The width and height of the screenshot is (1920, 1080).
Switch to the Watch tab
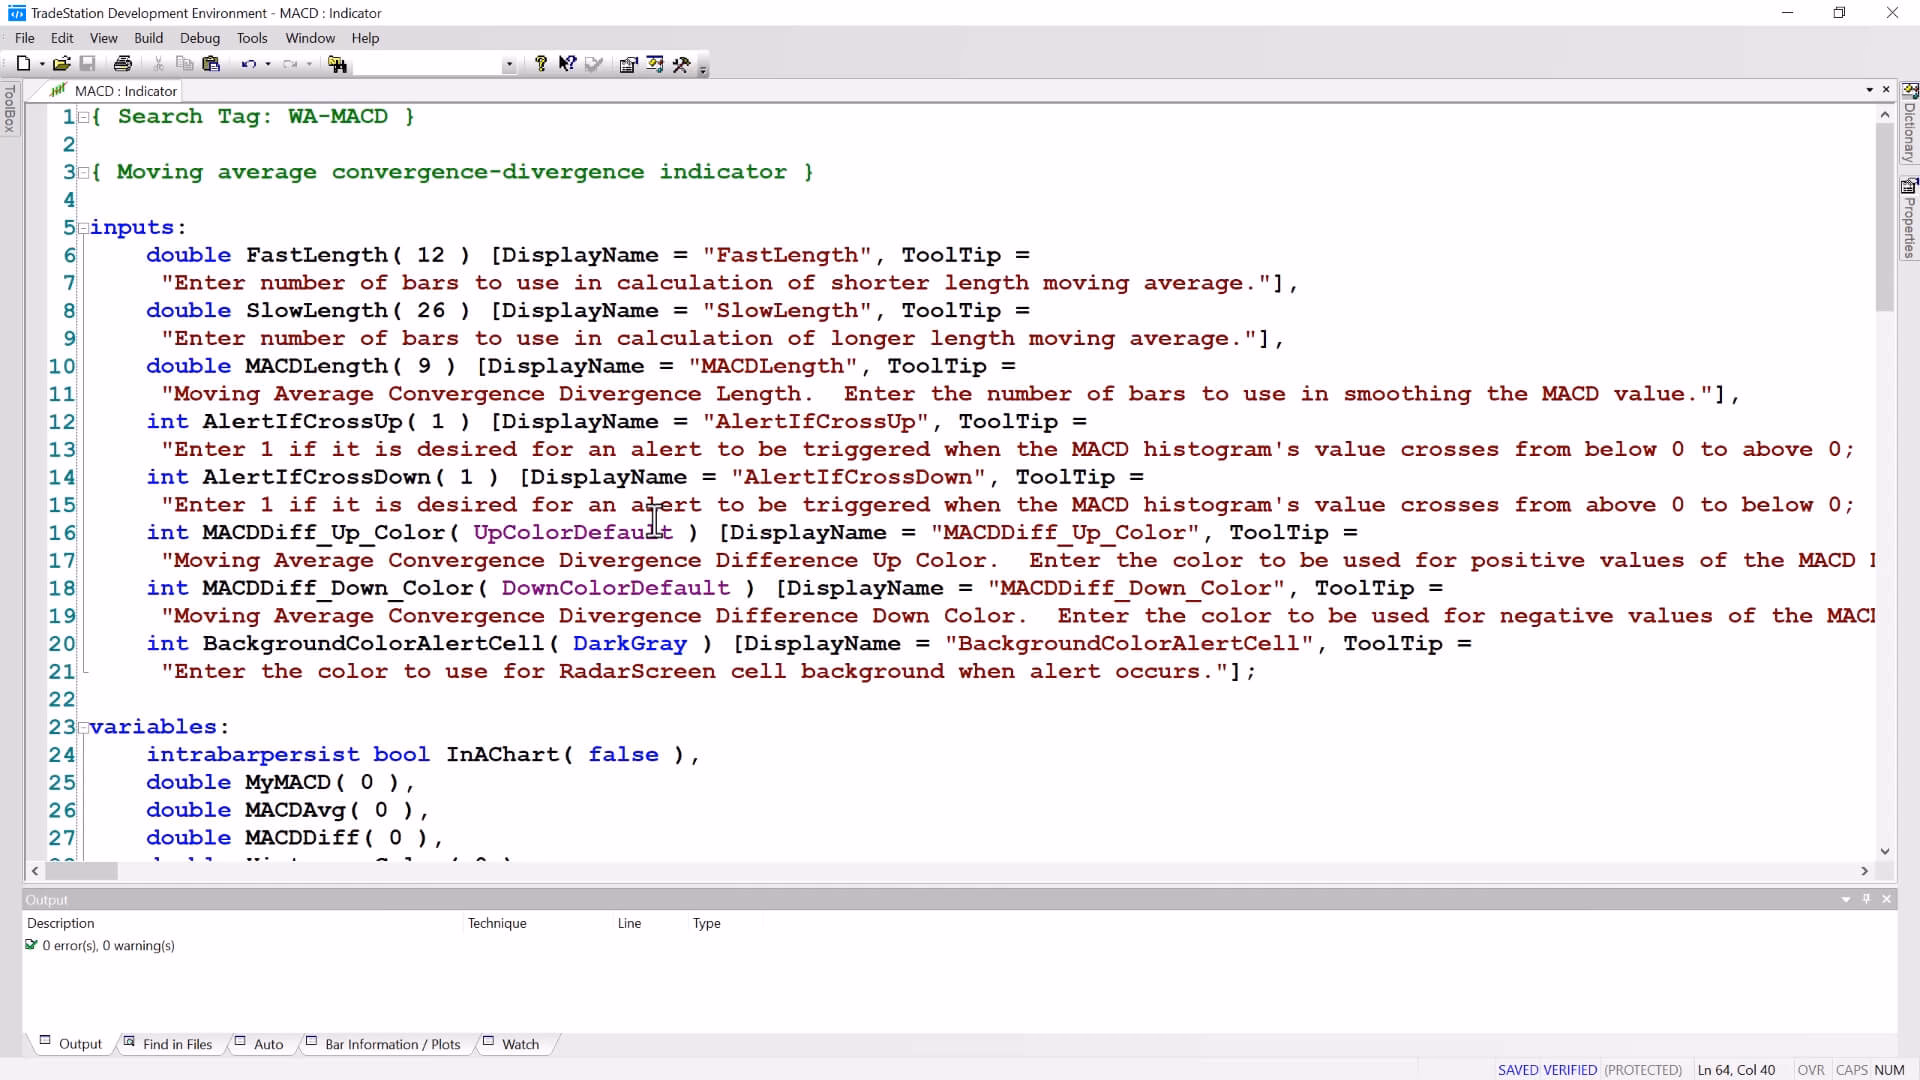520,1043
